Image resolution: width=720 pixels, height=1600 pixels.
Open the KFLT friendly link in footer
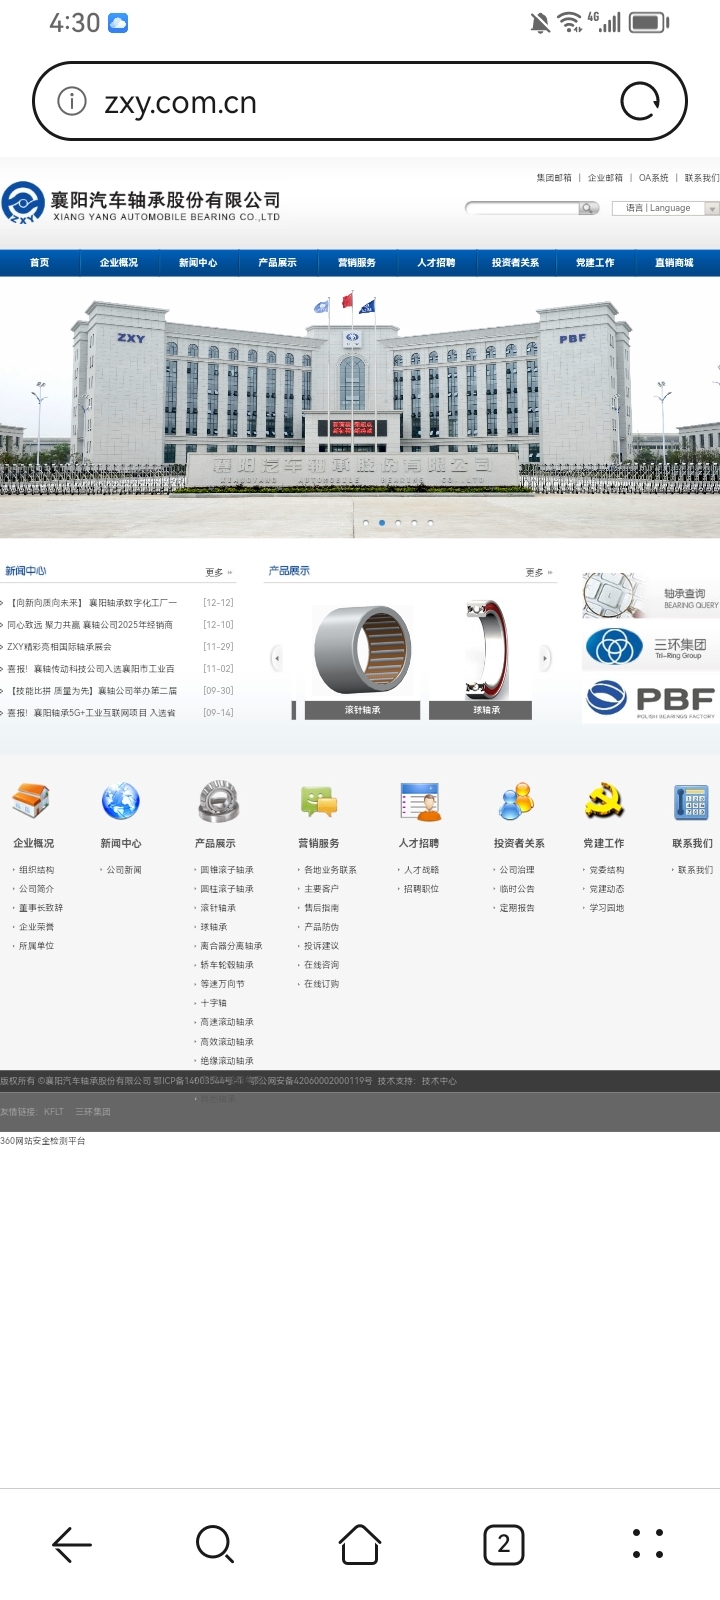pyautogui.click(x=54, y=1112)
